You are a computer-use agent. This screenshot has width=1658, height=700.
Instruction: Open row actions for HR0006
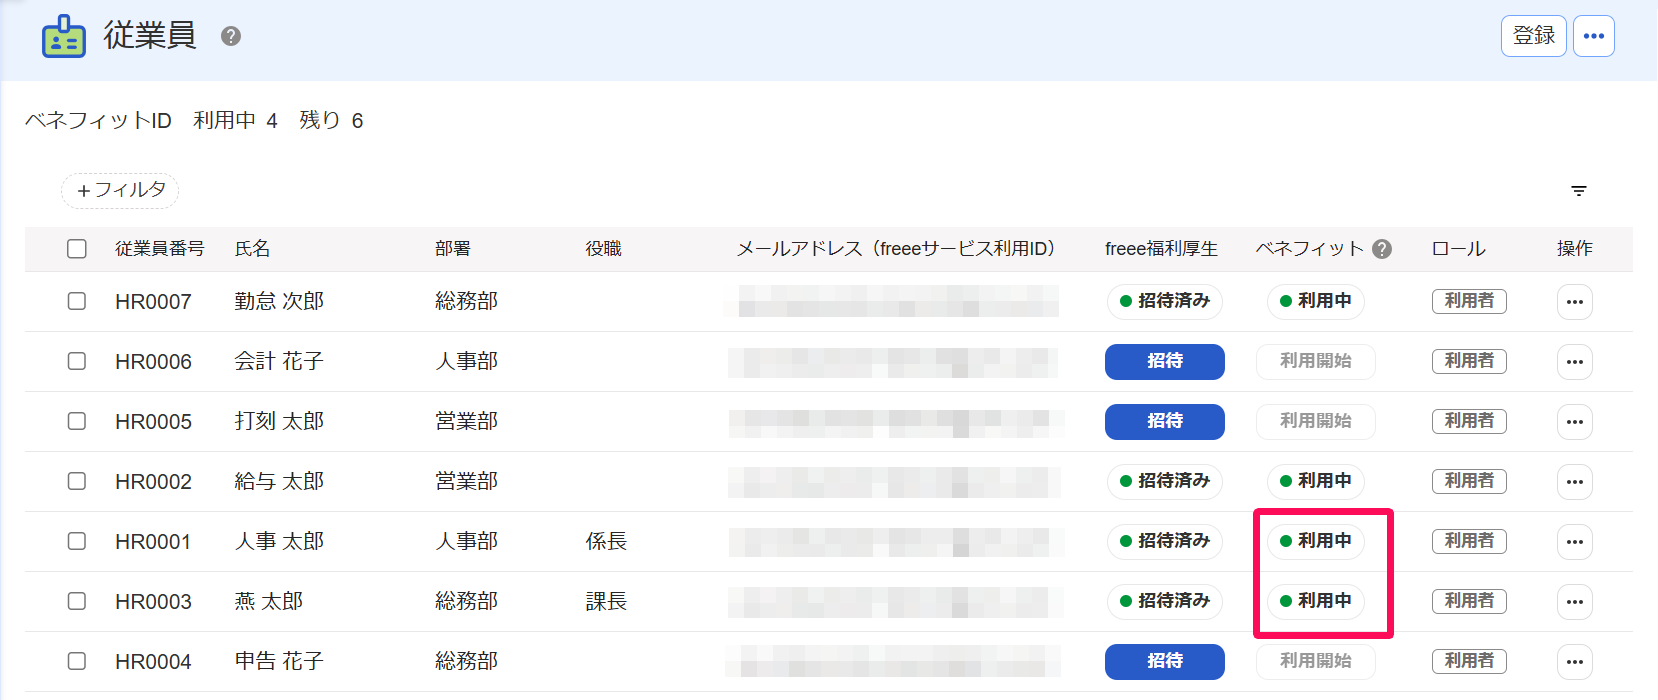coord(1575,361)
